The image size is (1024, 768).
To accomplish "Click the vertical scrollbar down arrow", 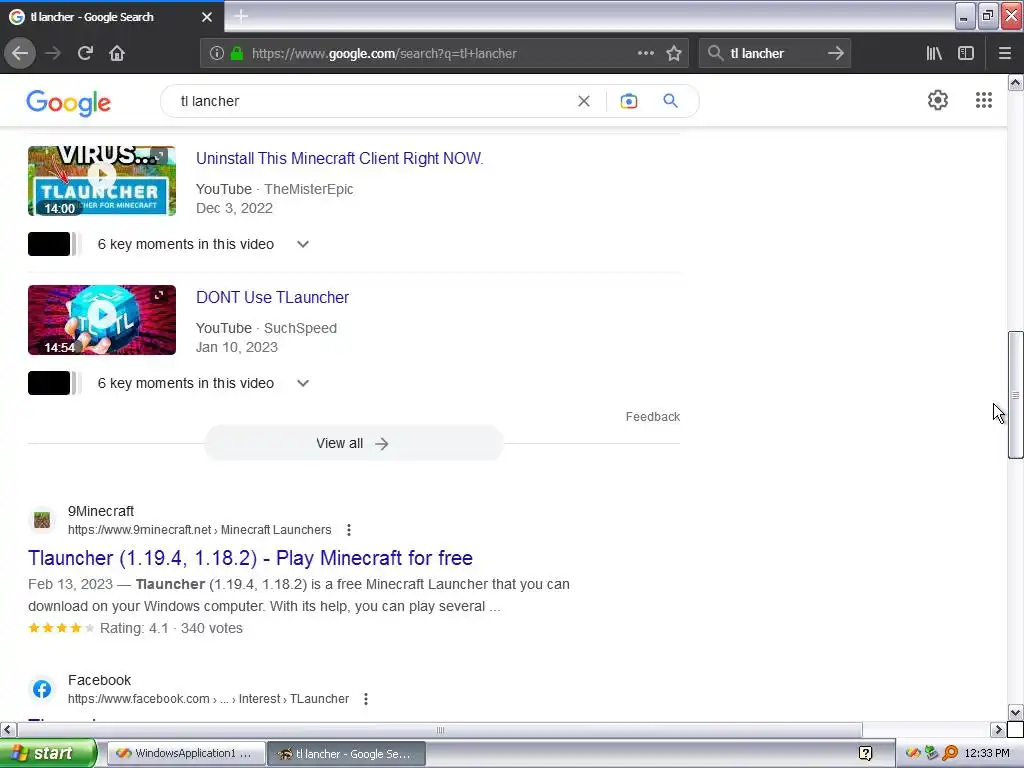I will [1016, 712].
